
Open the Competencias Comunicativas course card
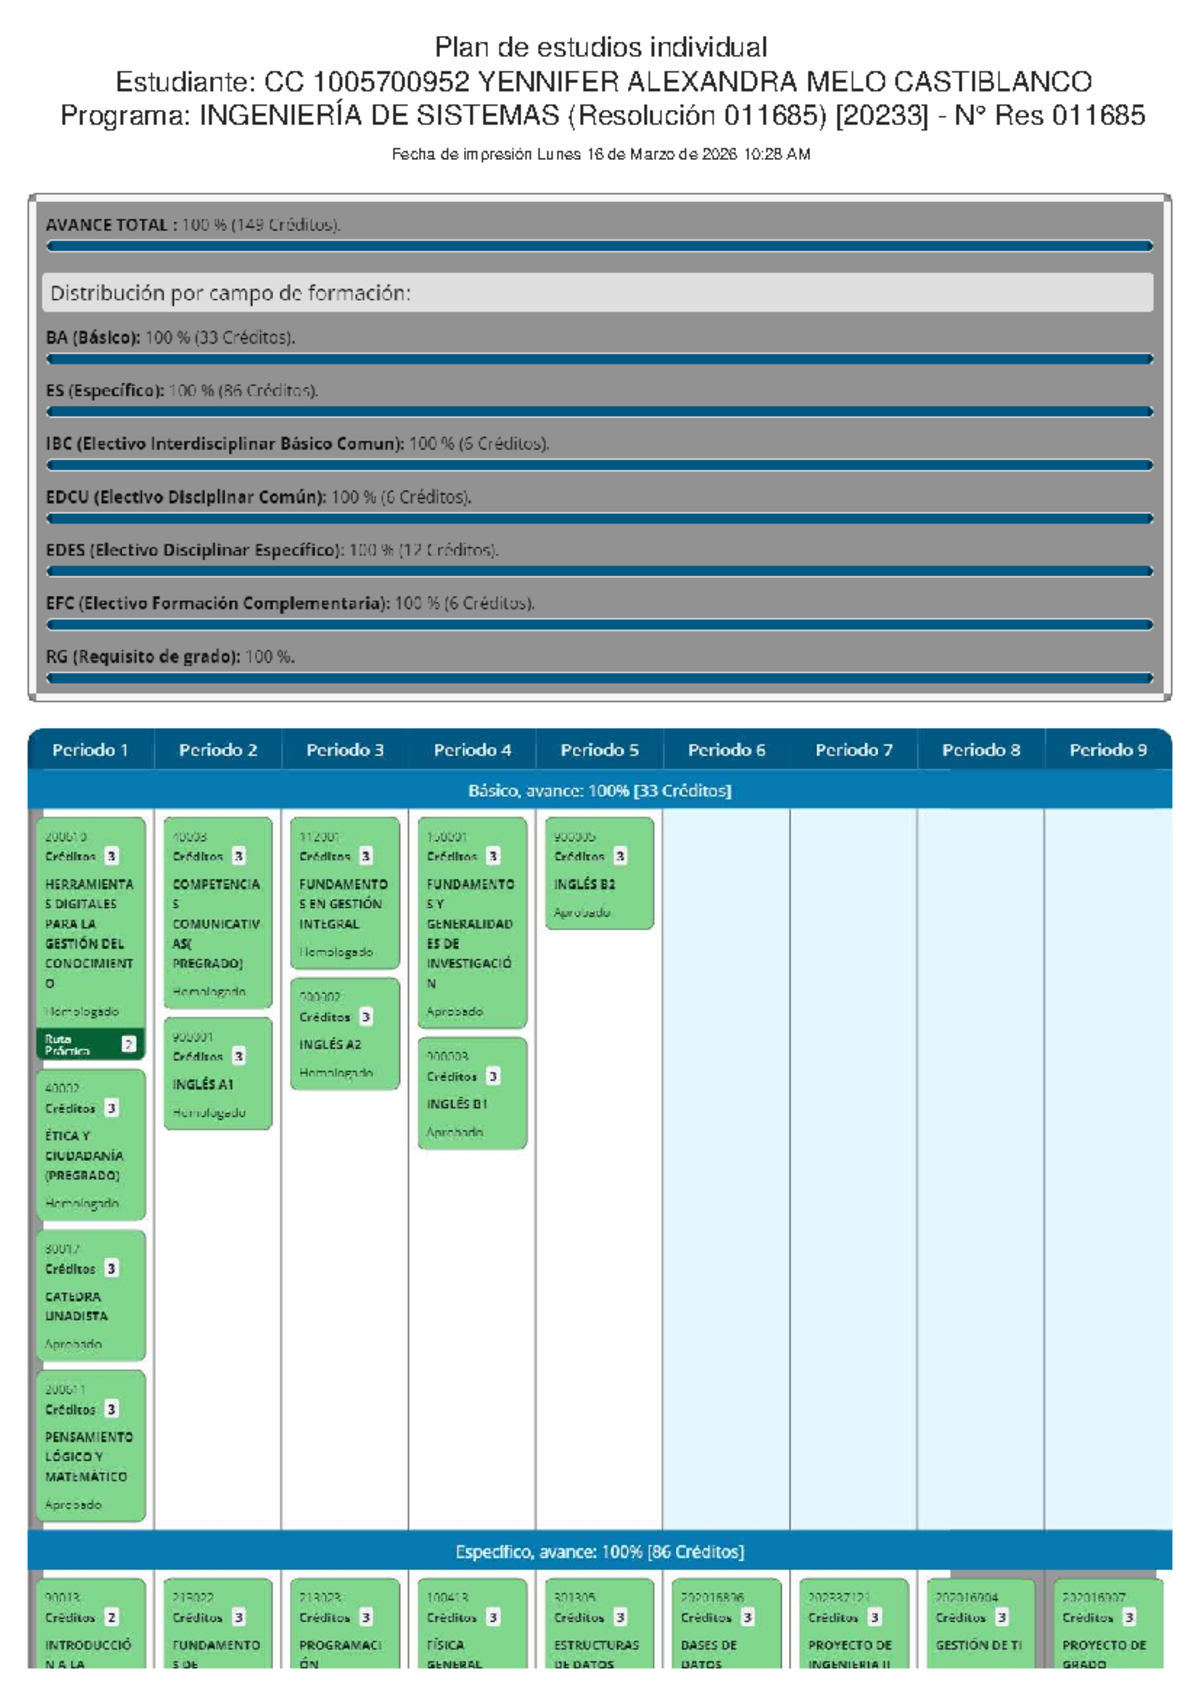point(218,912)
